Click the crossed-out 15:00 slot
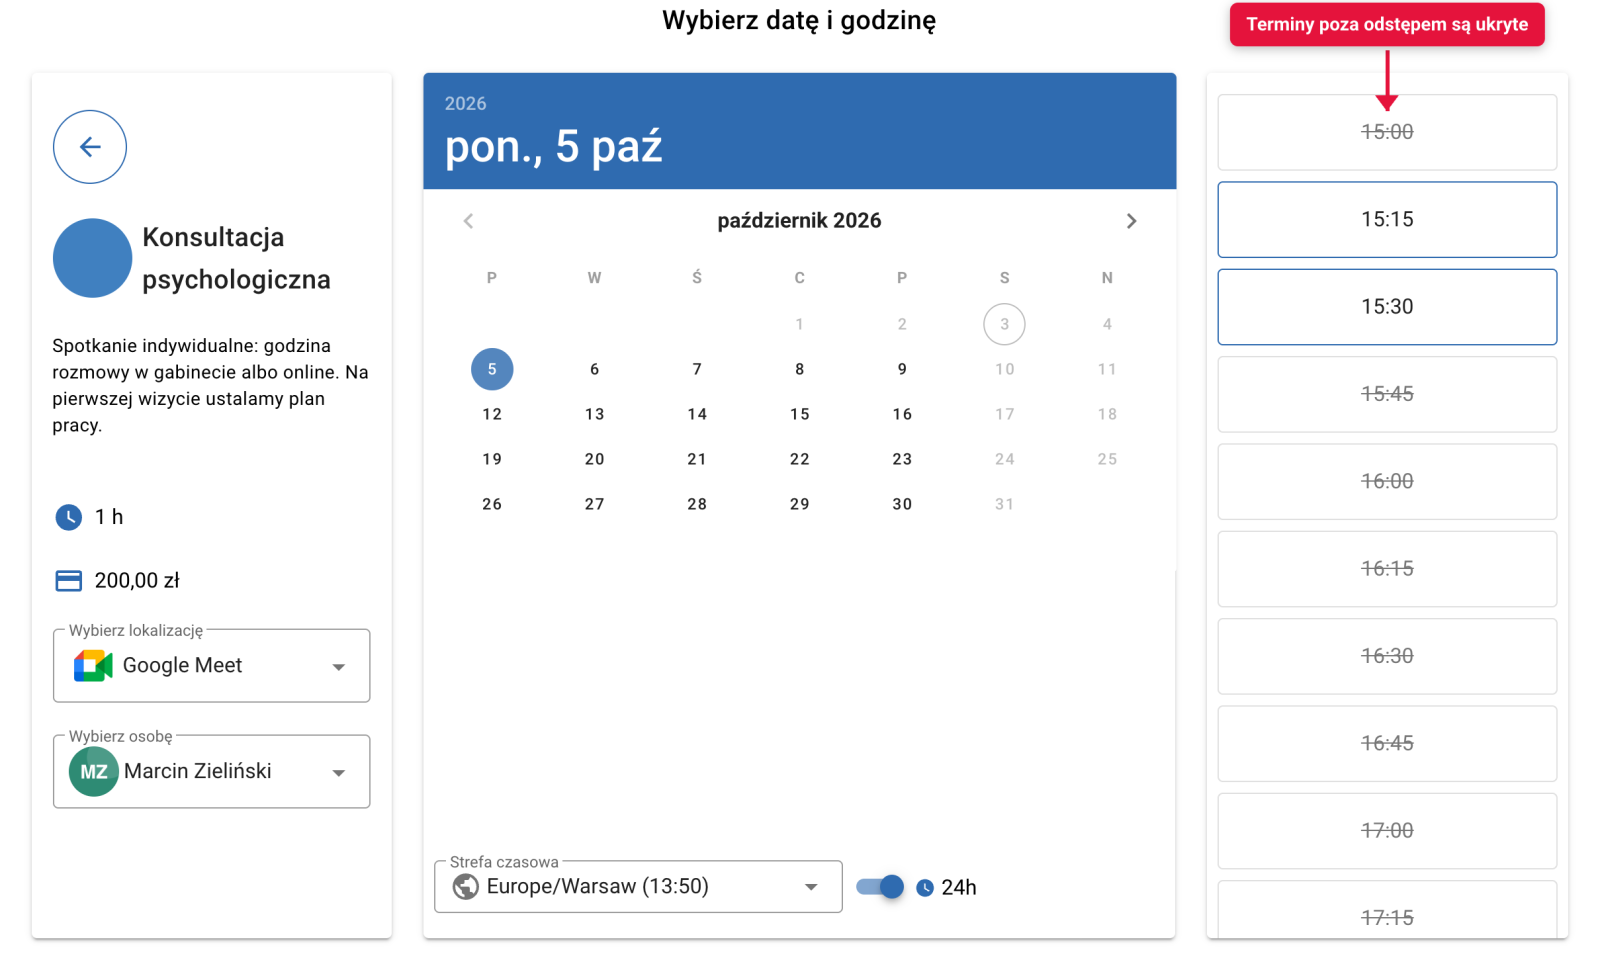Screen dimensions: 1600x970 coord(1387,132)
